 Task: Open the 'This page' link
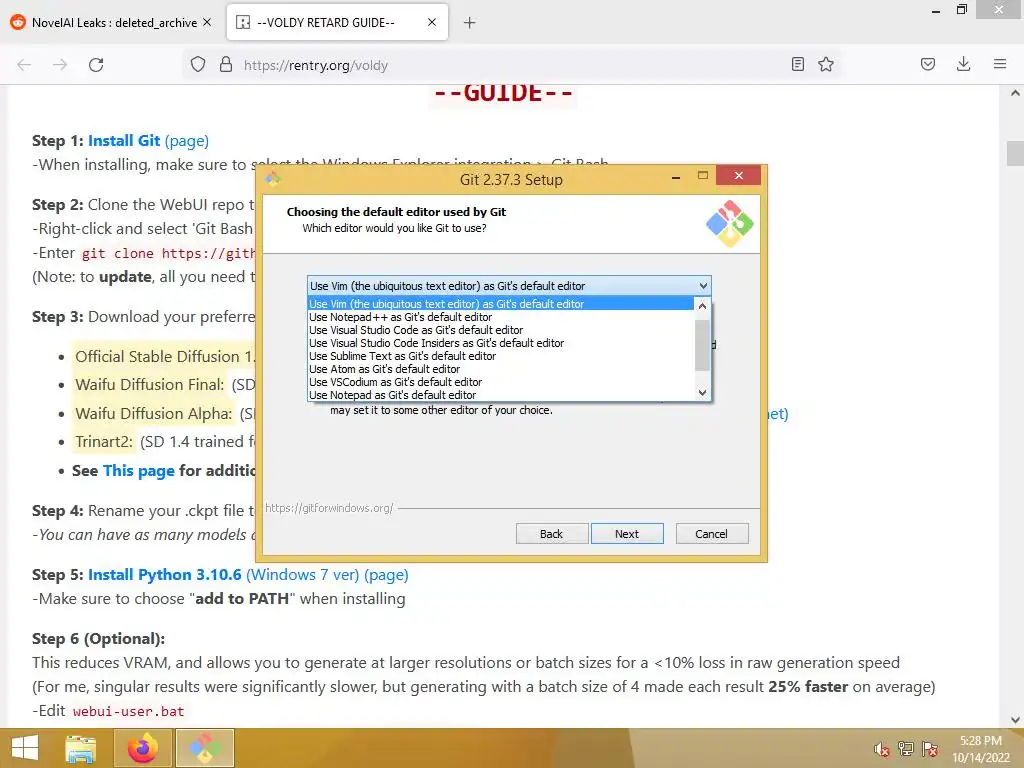(138, 471)
